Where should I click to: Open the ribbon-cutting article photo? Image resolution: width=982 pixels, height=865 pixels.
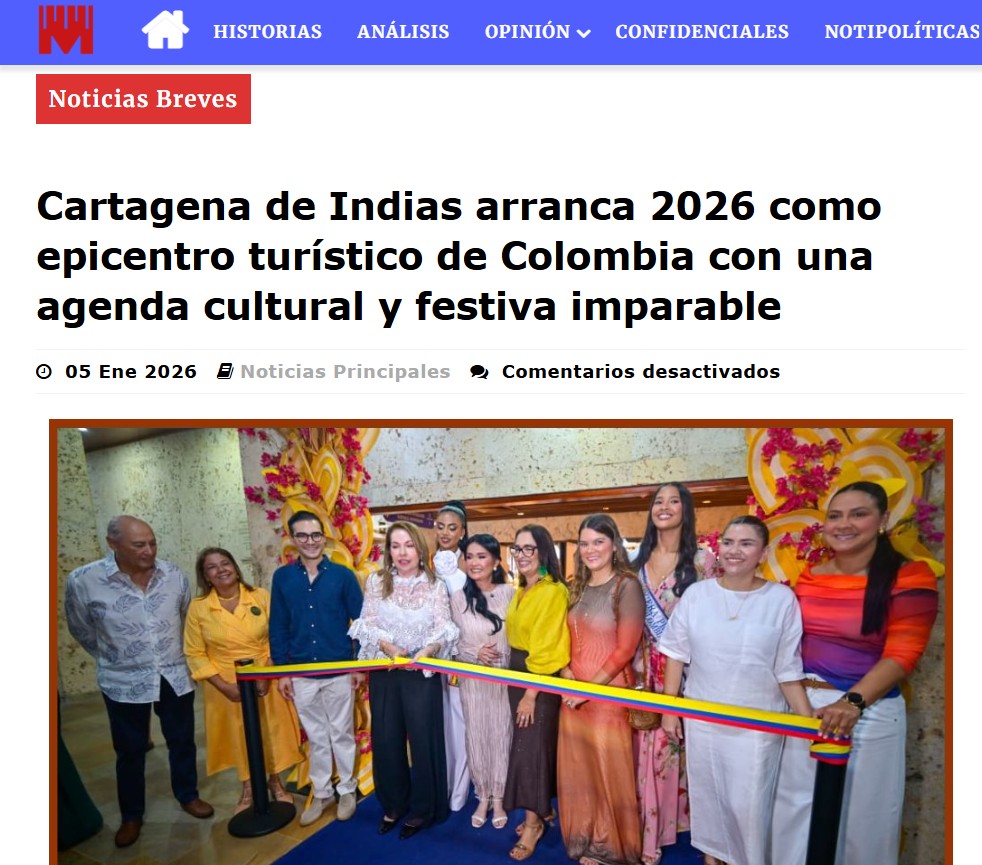(501, 642)
